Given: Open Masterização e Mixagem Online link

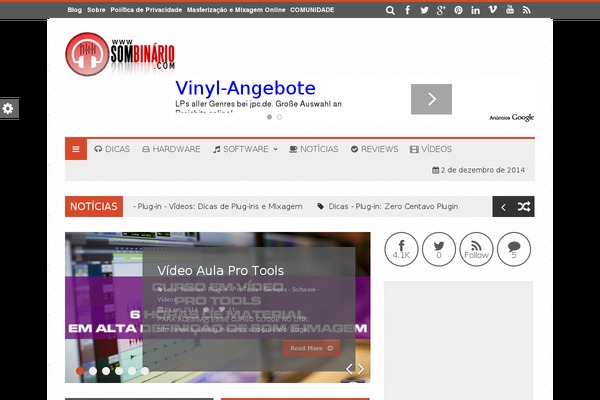Looking at the screenshot, I should pyautogui.click(x=236, y=10).
